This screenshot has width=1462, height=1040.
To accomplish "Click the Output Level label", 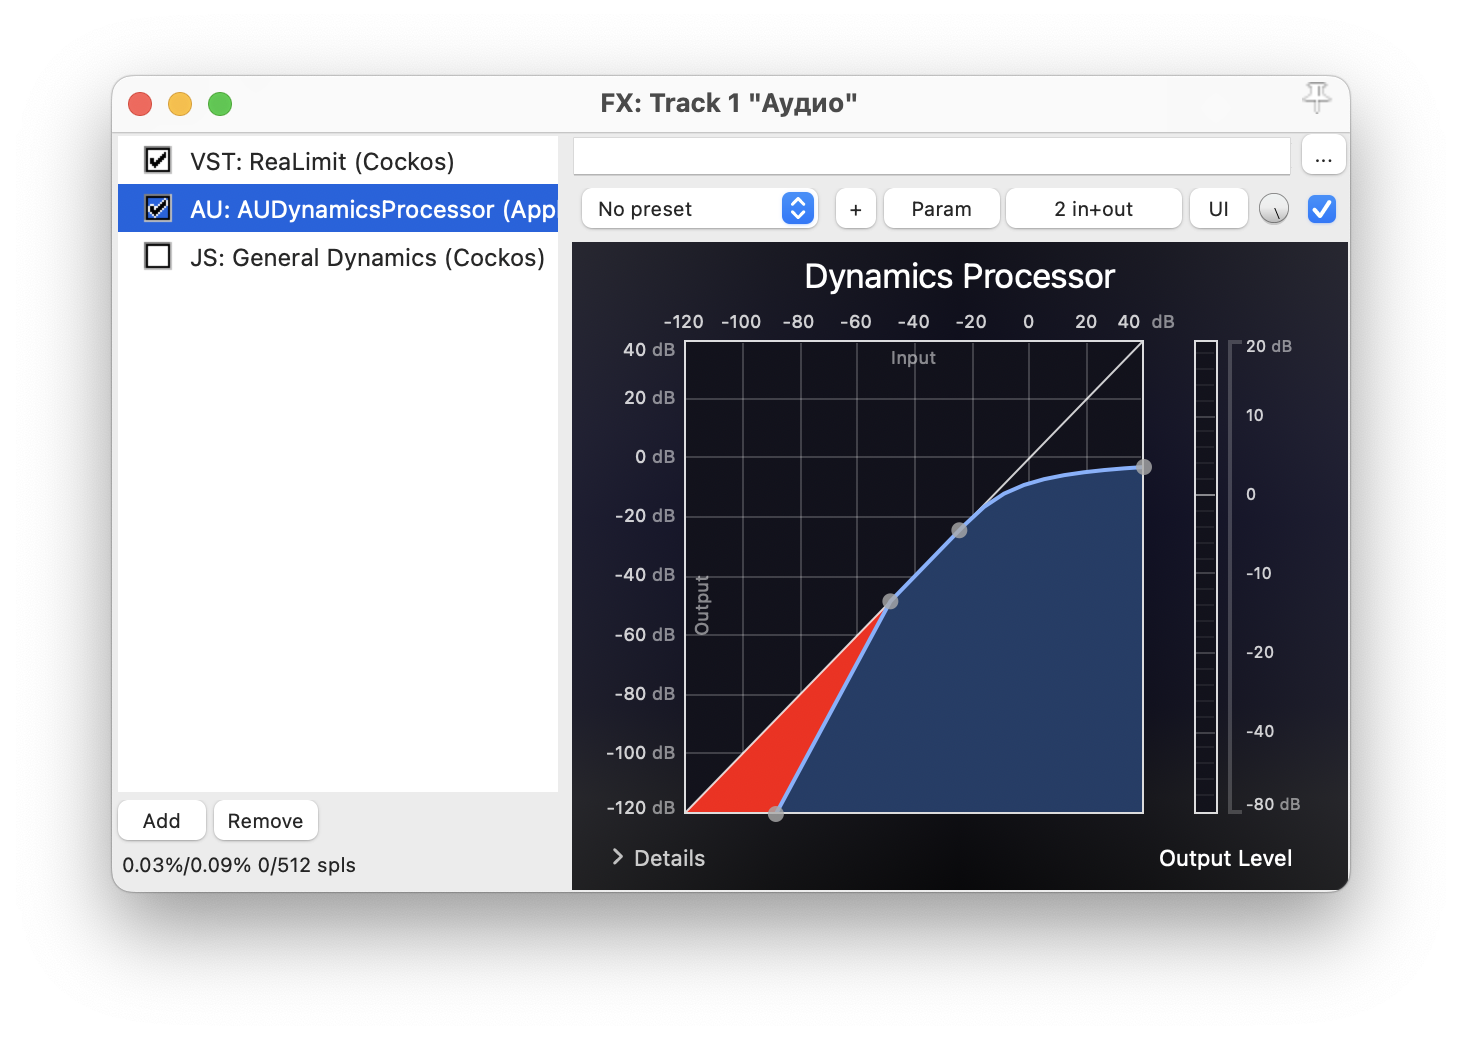I will (1225, 858).
